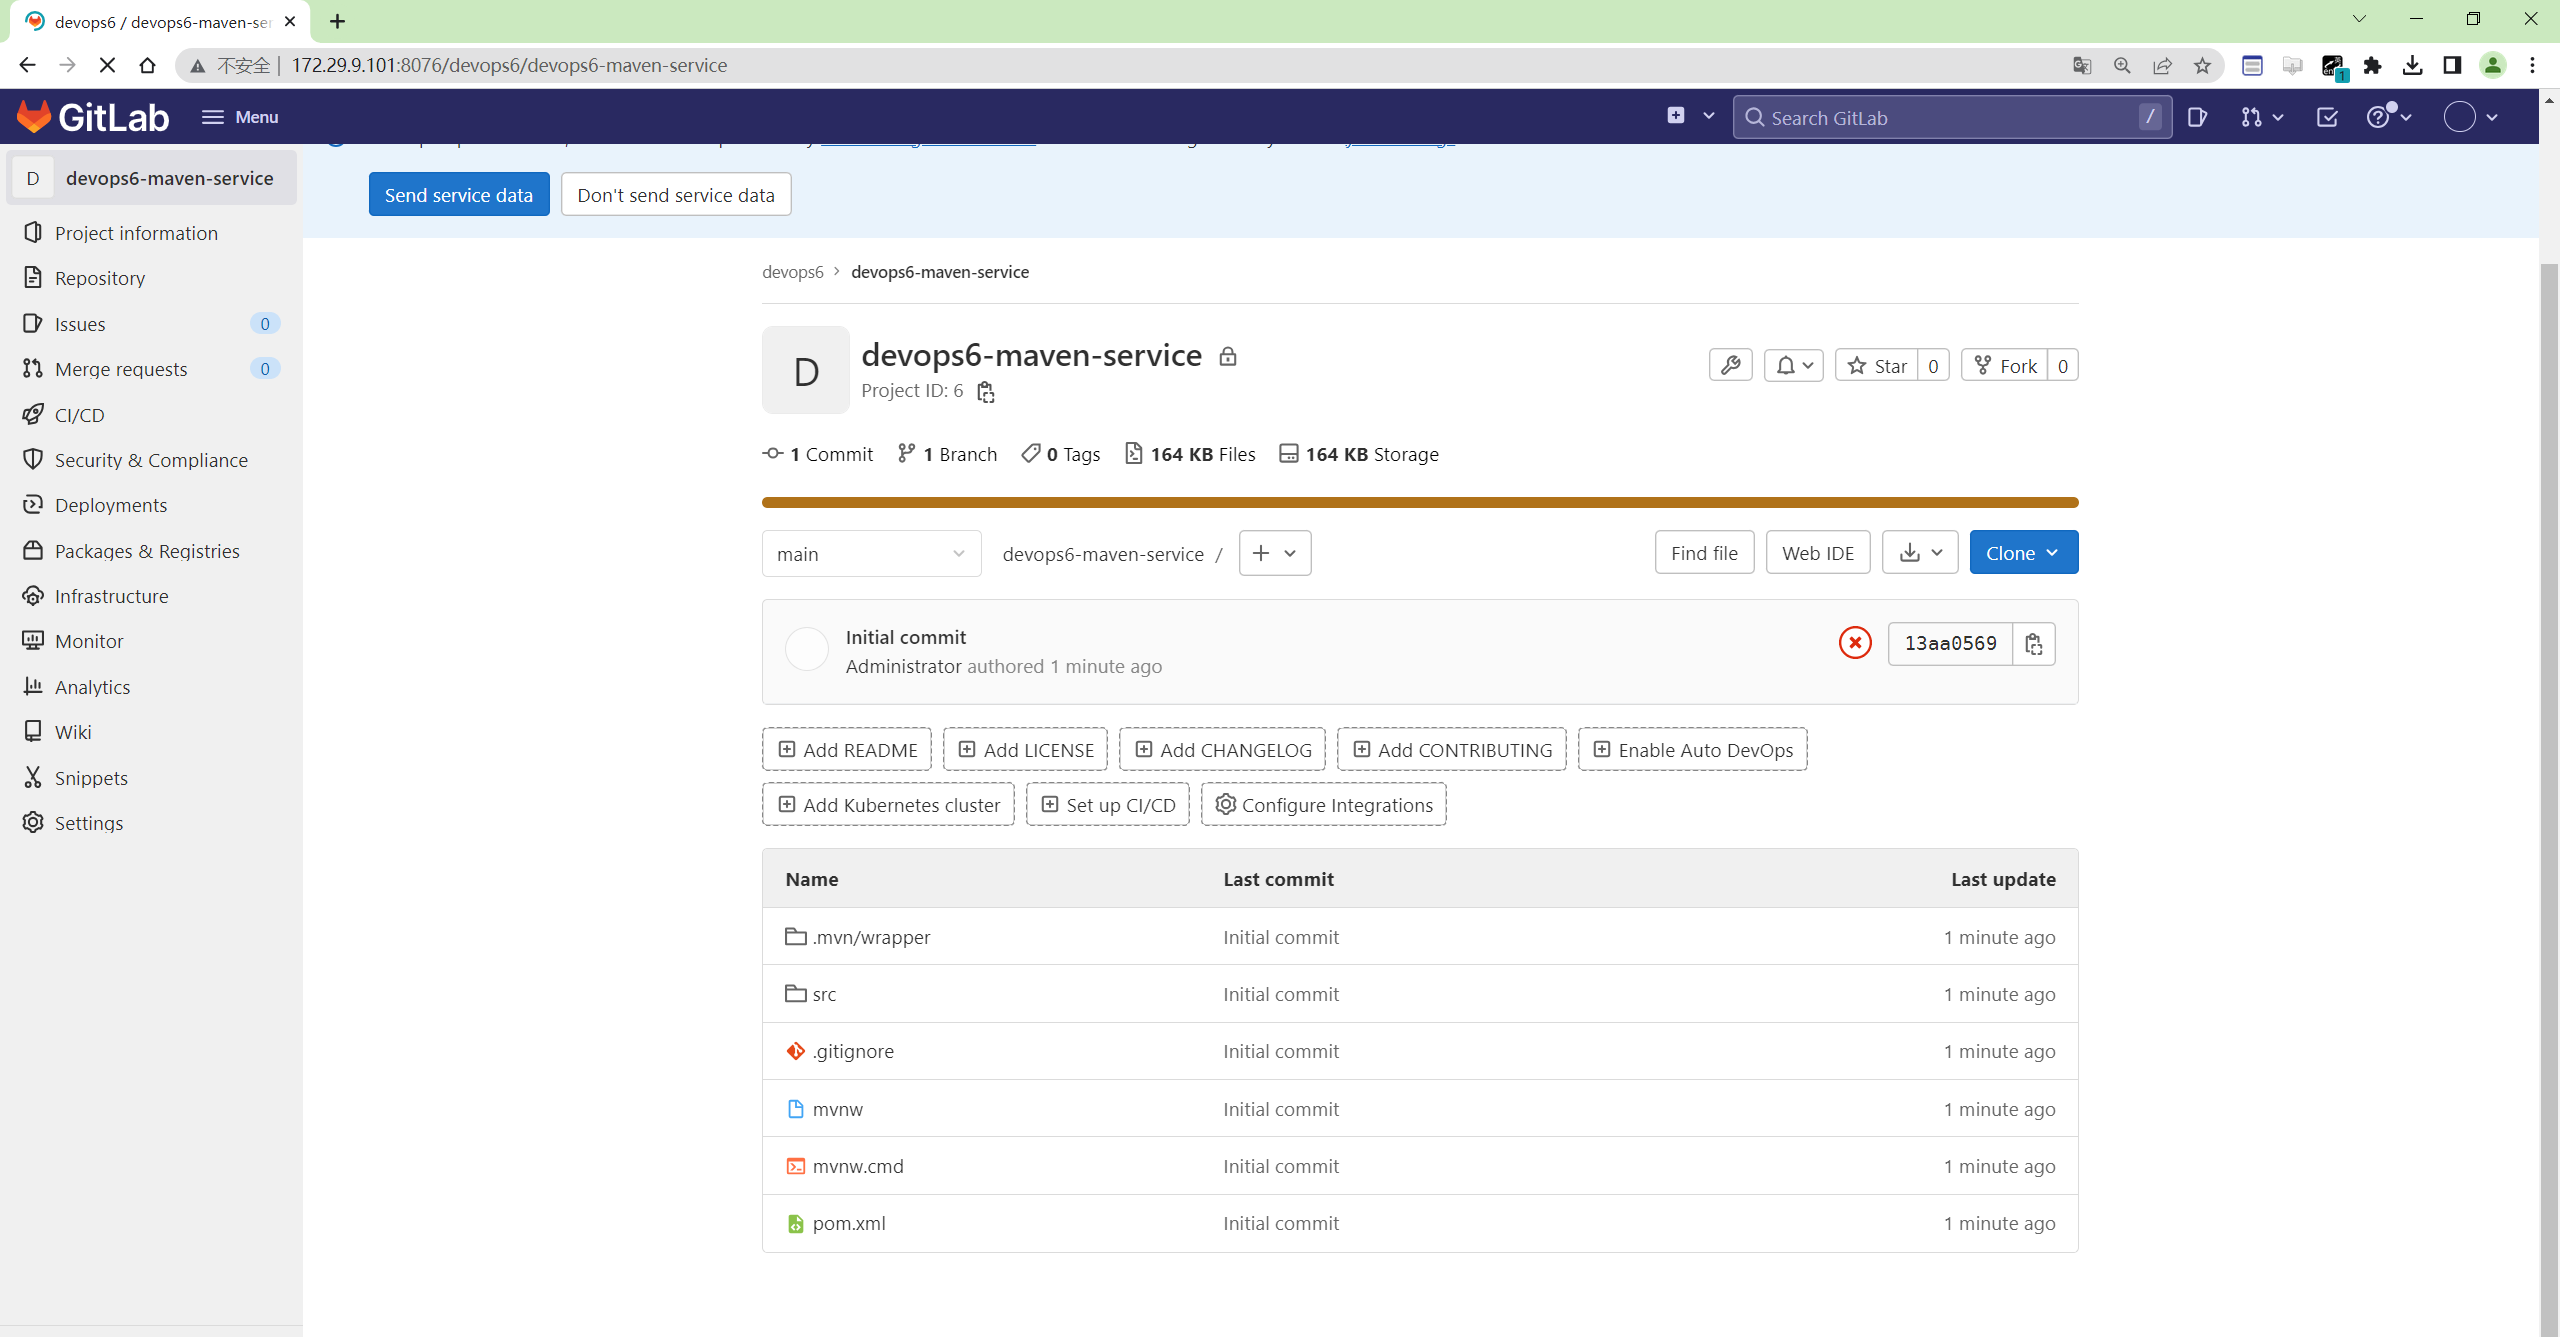Click the repository languages color bar

pyautogui.click(x=1420, y=502)
